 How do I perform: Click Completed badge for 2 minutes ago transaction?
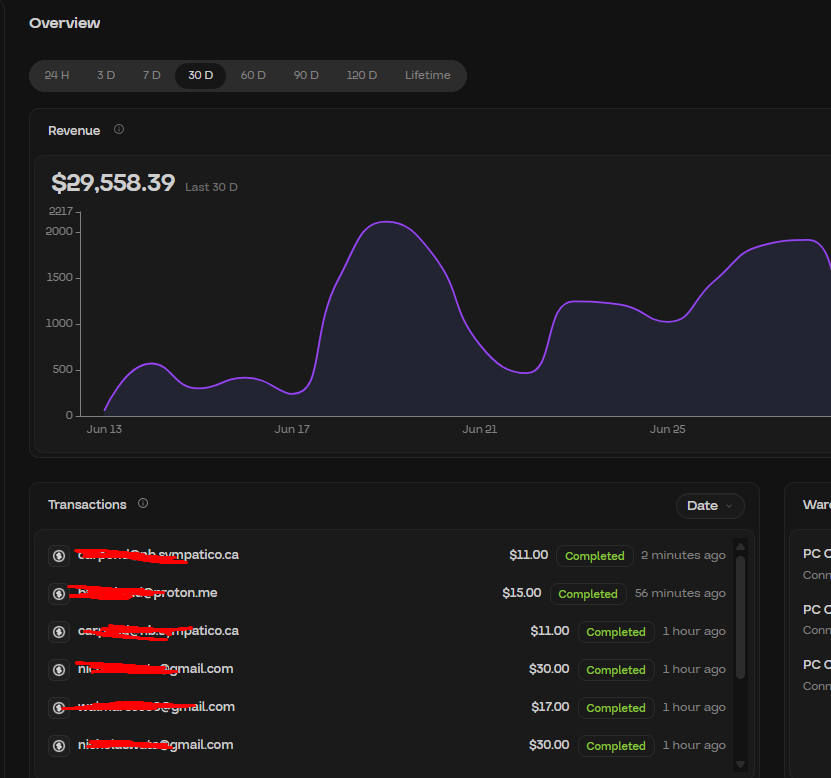(595, 556)
